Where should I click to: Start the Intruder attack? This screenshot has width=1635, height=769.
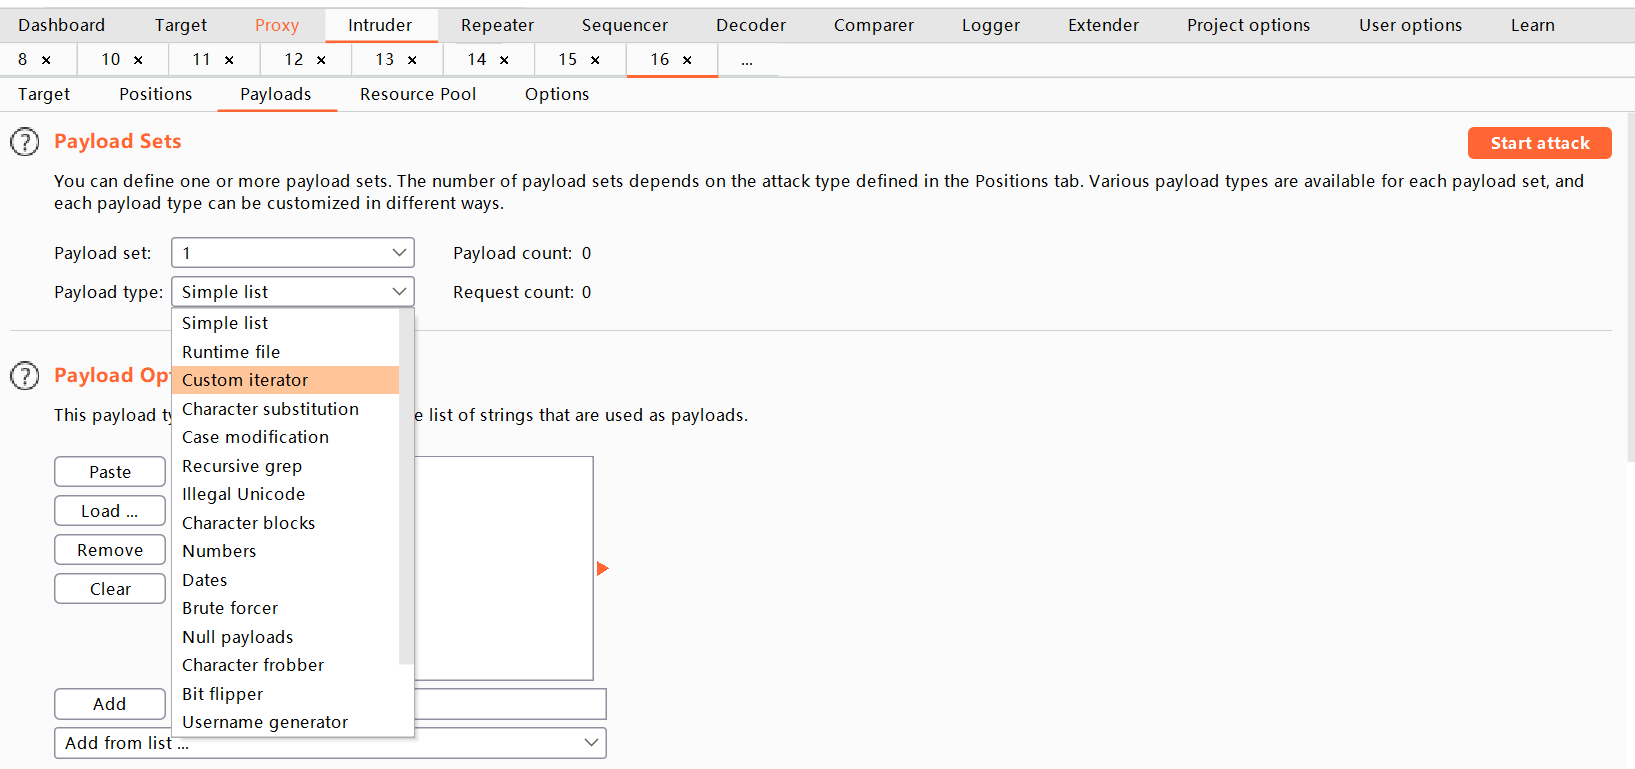tap(1539, 143)
